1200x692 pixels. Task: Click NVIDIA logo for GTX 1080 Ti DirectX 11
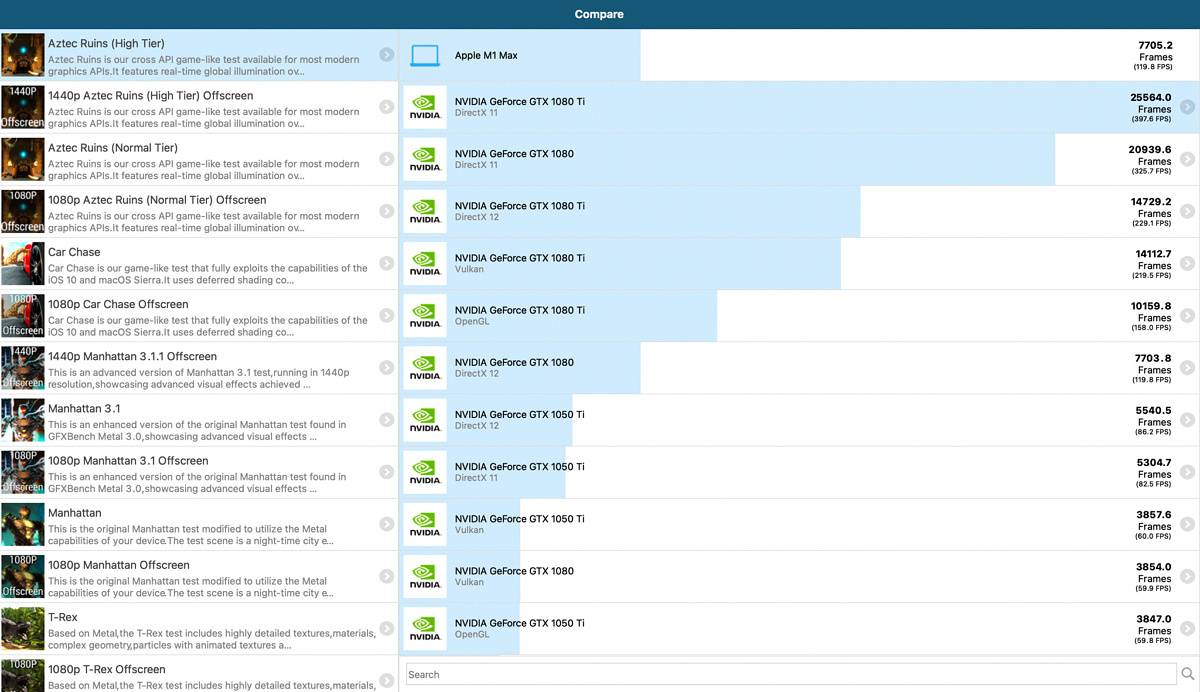point(425,107)
